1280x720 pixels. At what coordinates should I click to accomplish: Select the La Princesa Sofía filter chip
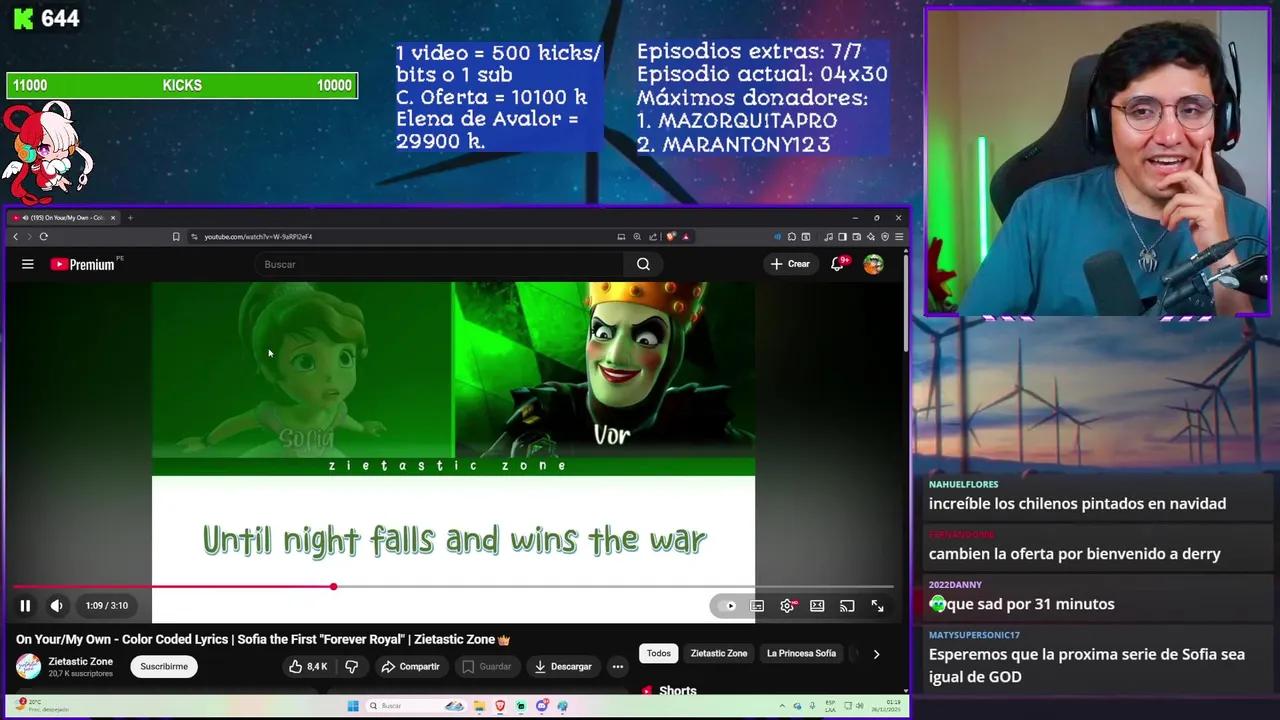[x=801, y=653]
